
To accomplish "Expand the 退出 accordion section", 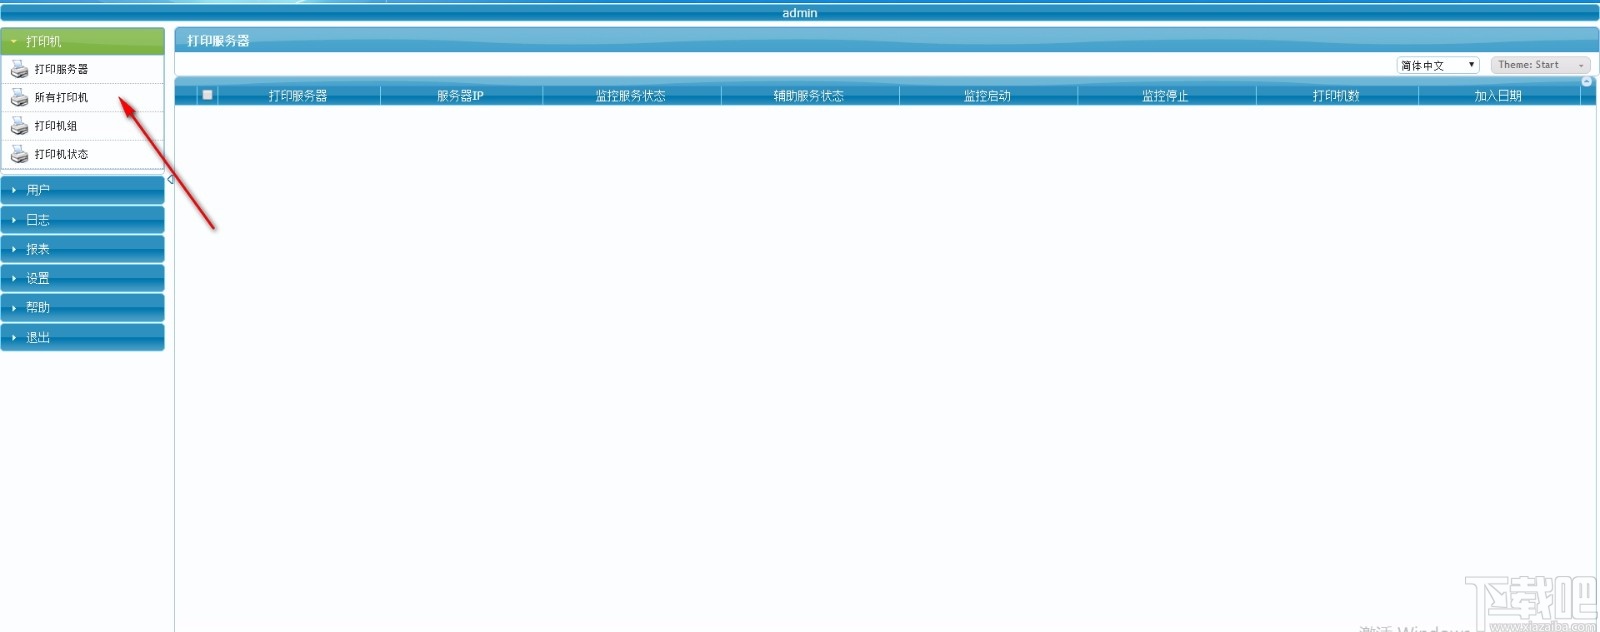I will [x=82, y=337].
